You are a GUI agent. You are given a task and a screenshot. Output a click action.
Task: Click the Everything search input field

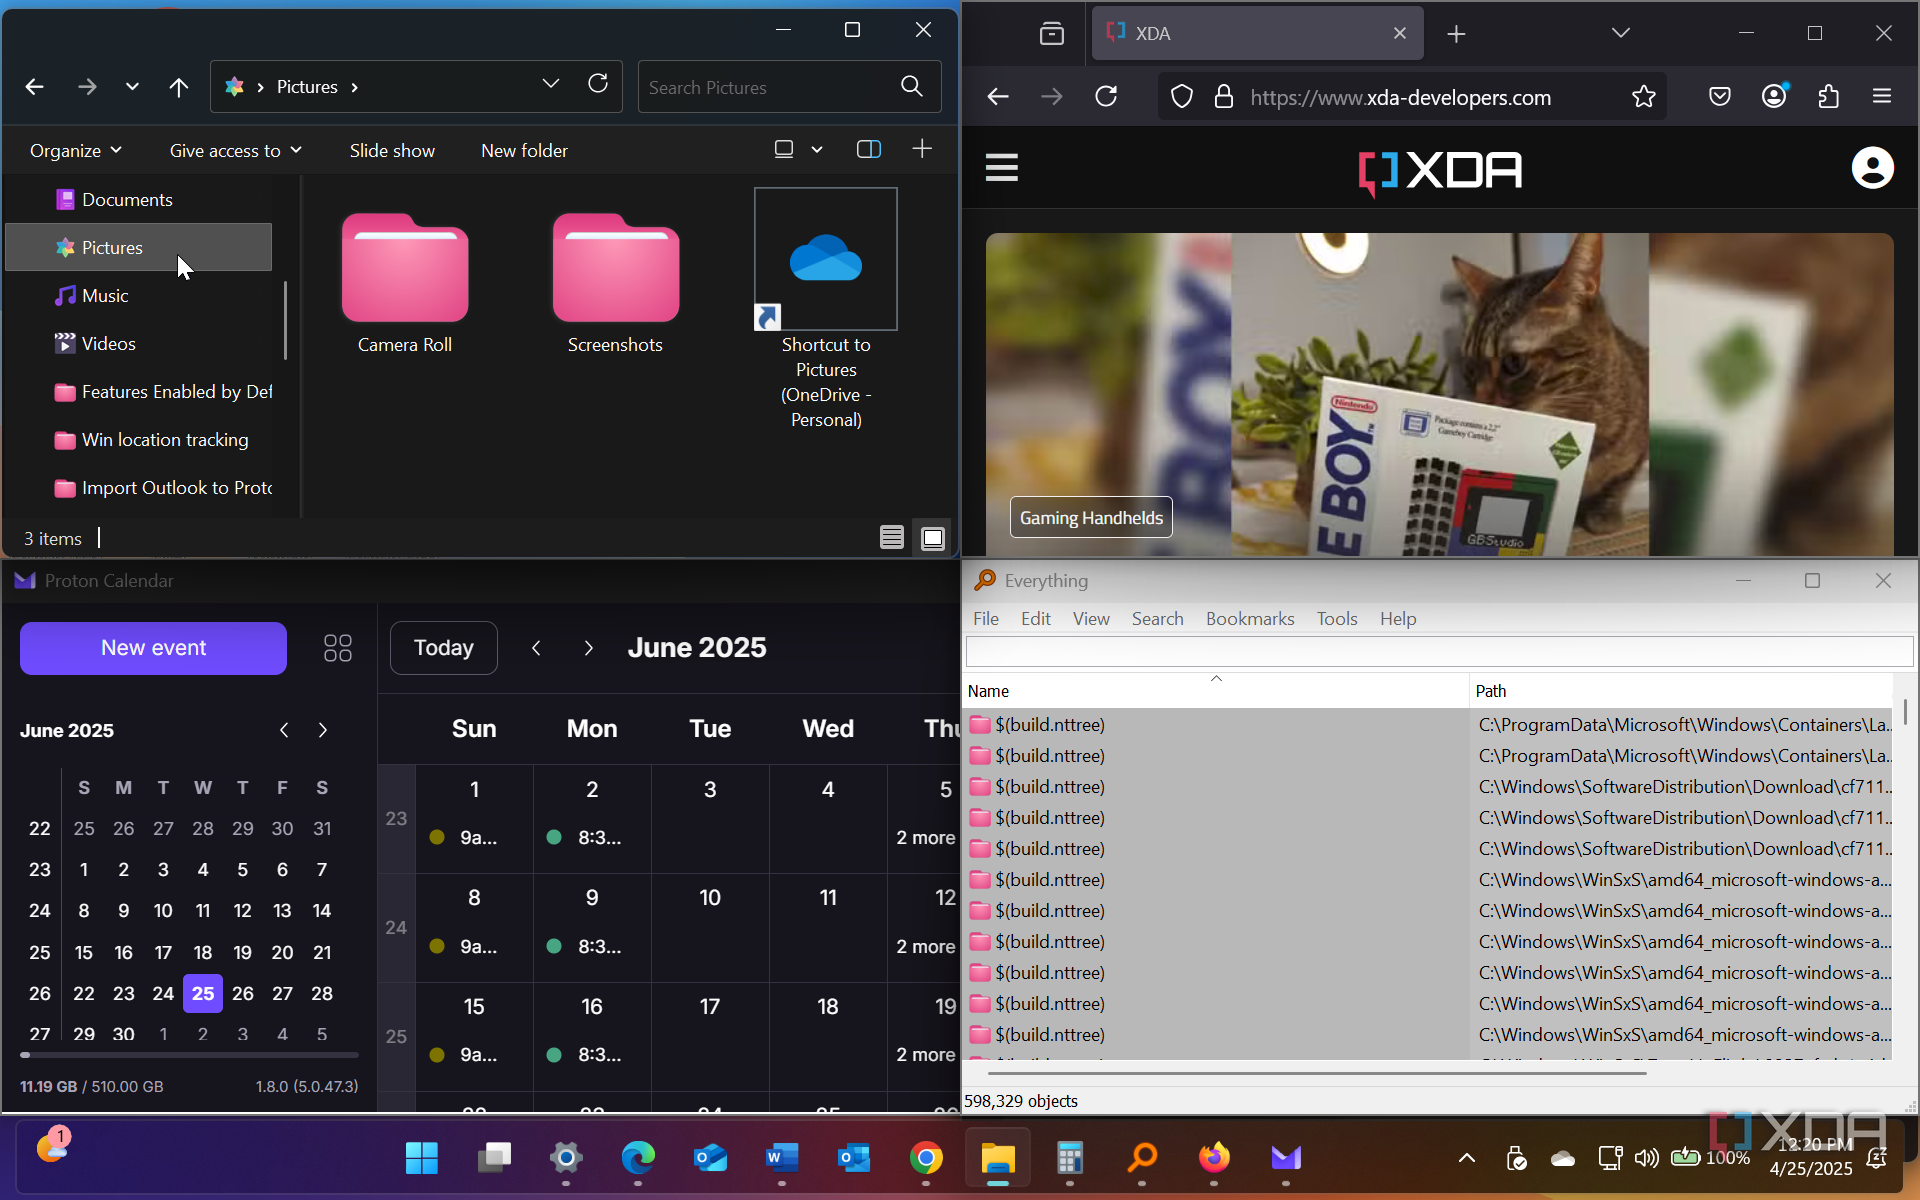(x=1439, y=652)
